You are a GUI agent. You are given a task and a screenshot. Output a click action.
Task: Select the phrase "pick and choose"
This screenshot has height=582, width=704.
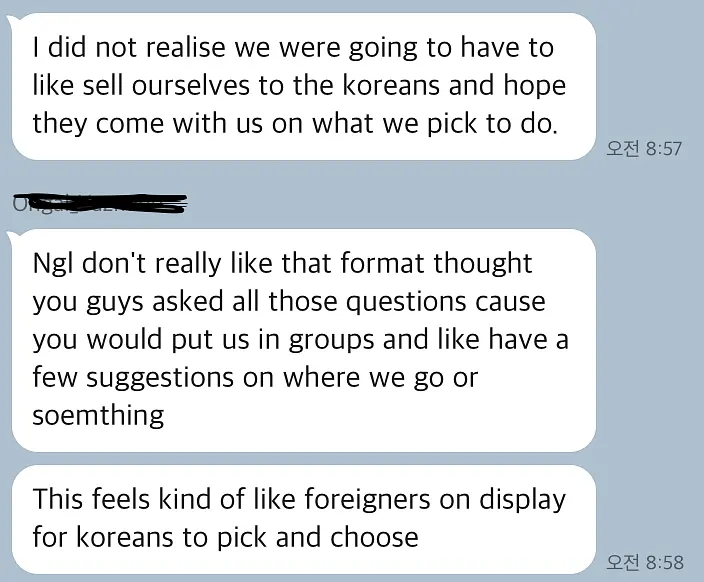tap(318, 537)
